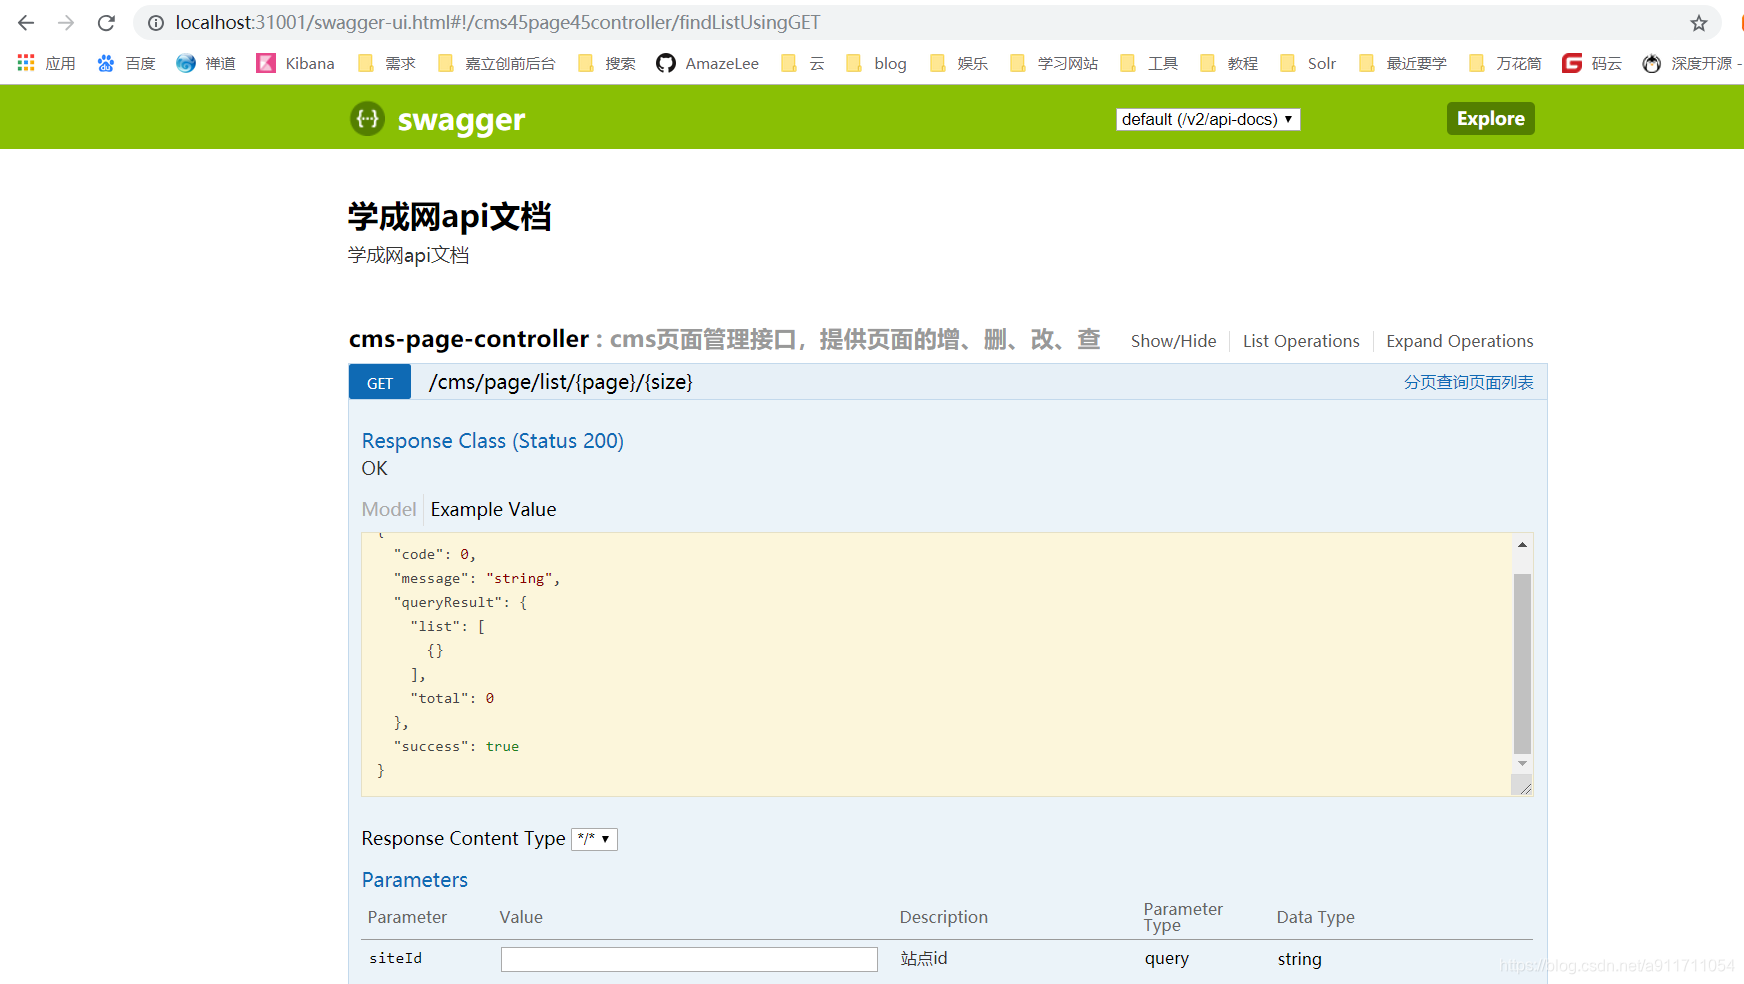Click the example value scrollbar up arrow
Viewport: 1744px width, 984px height.
pyautogui.click(x=1522, y=545)
